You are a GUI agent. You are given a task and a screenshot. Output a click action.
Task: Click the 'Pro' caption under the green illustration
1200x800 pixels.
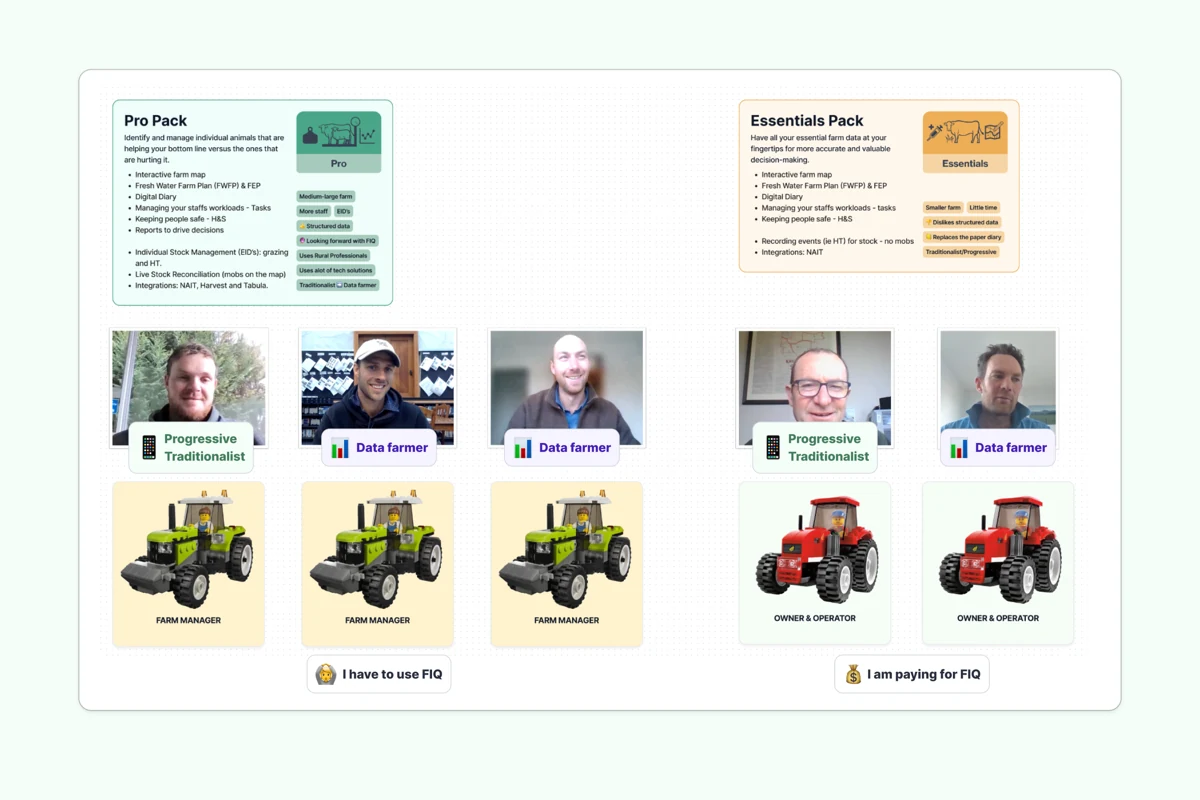[339, 164]
